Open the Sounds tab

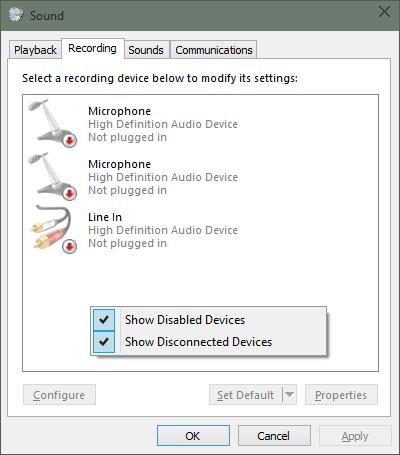tap(146, 50)
